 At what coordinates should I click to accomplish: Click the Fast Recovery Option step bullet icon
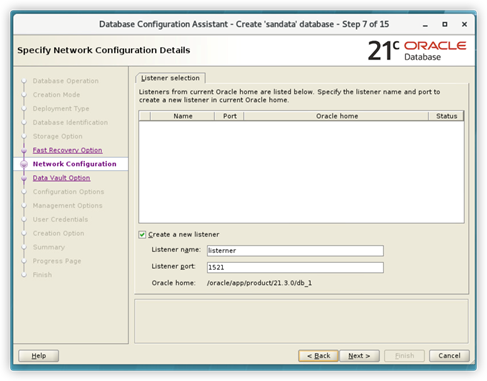24,151
